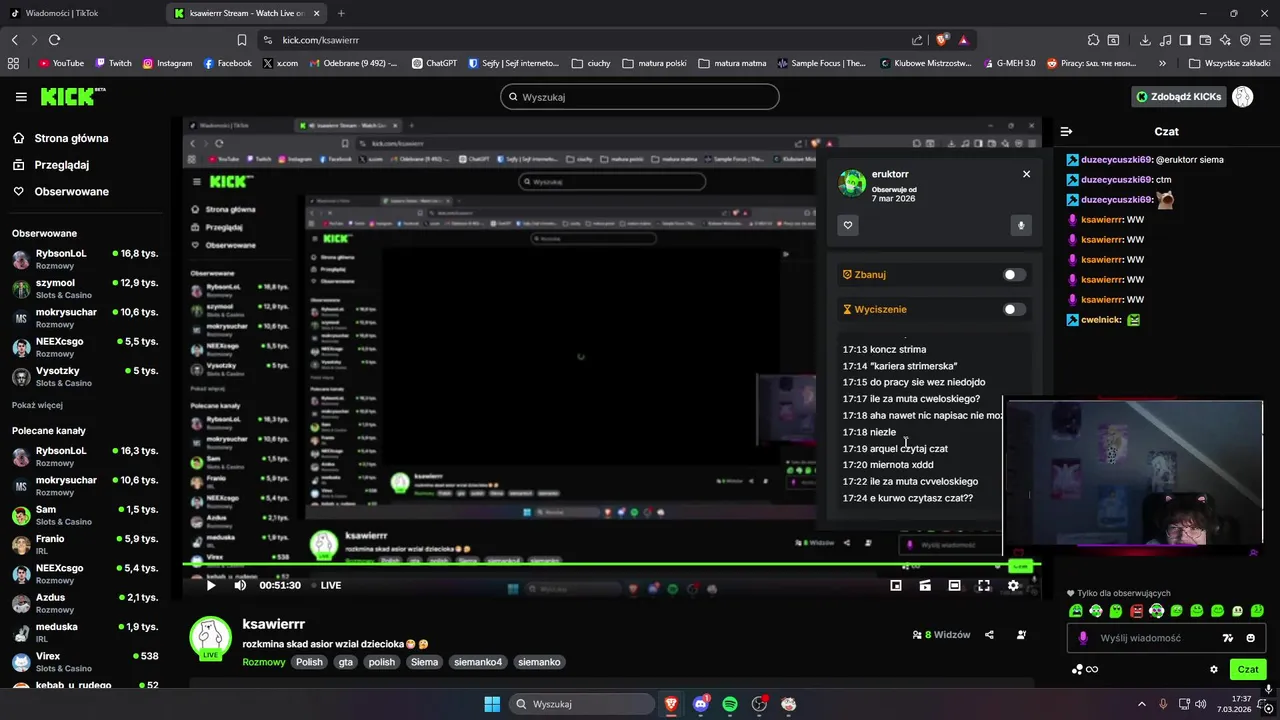Play the stream video
The image size is (1280, 720).
point(211,585)
